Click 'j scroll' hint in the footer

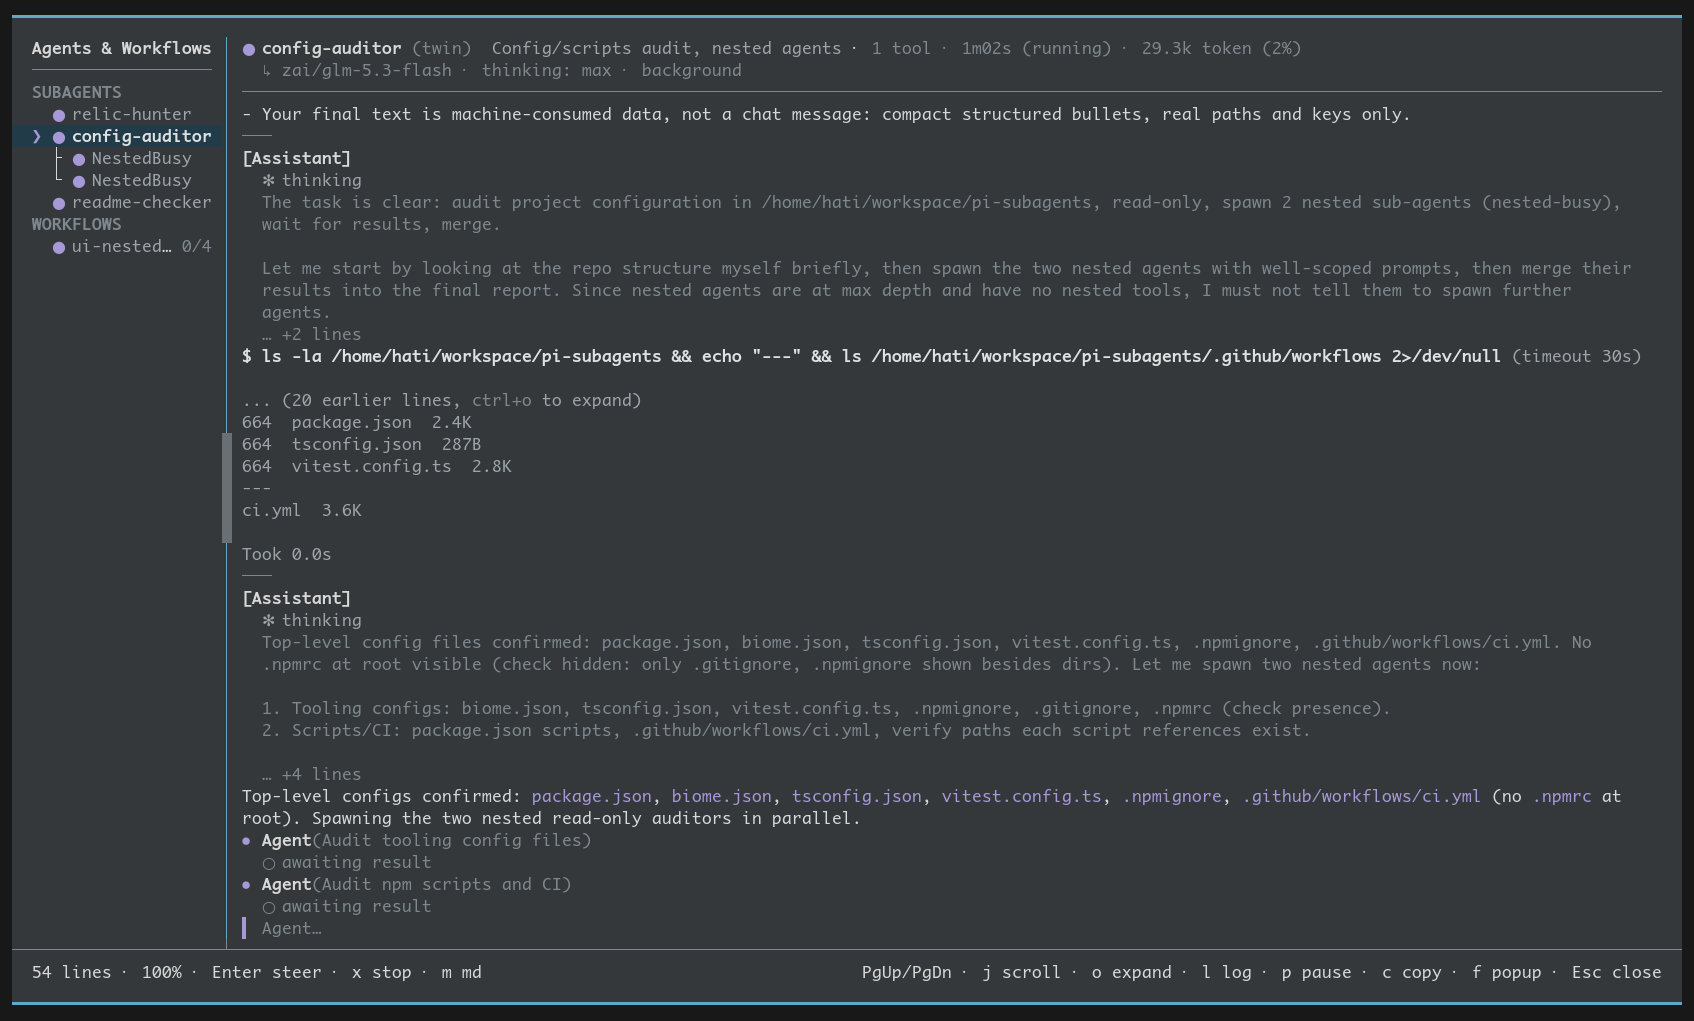click(1021, 972)
